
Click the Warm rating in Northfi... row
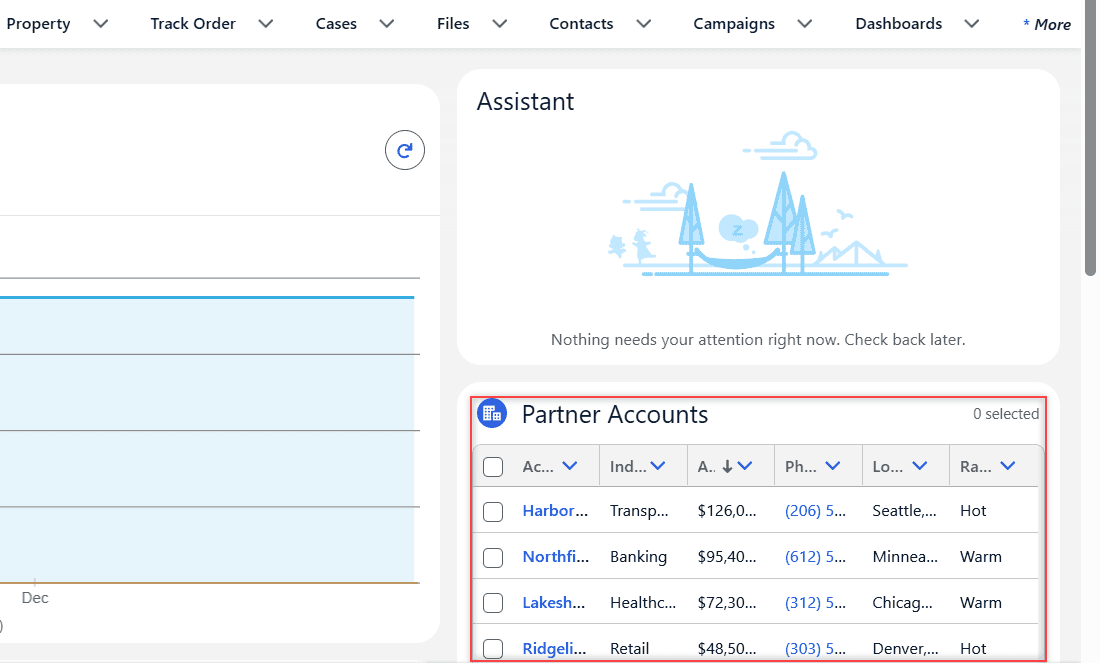[981, 556]
